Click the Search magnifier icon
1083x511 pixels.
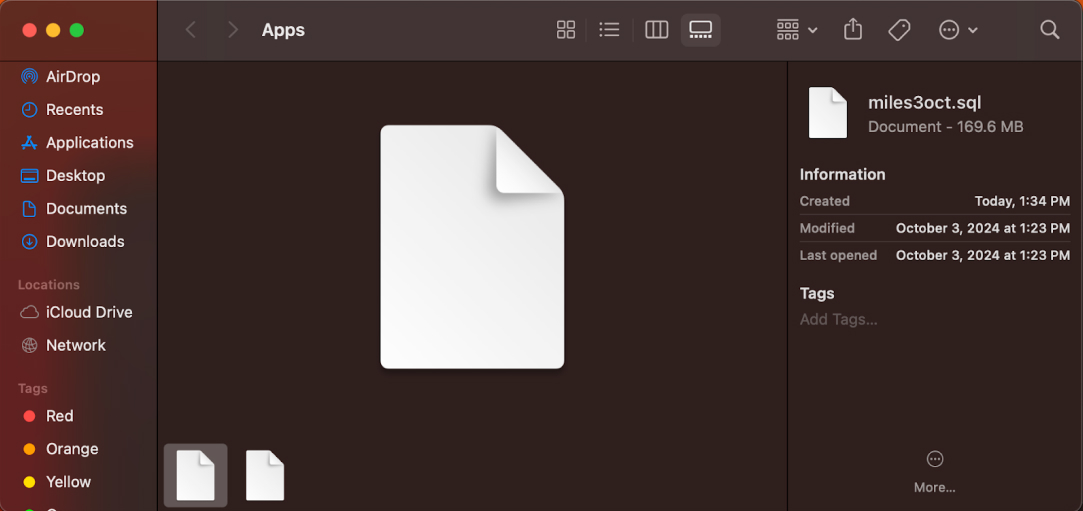(x=1049, y=30)
